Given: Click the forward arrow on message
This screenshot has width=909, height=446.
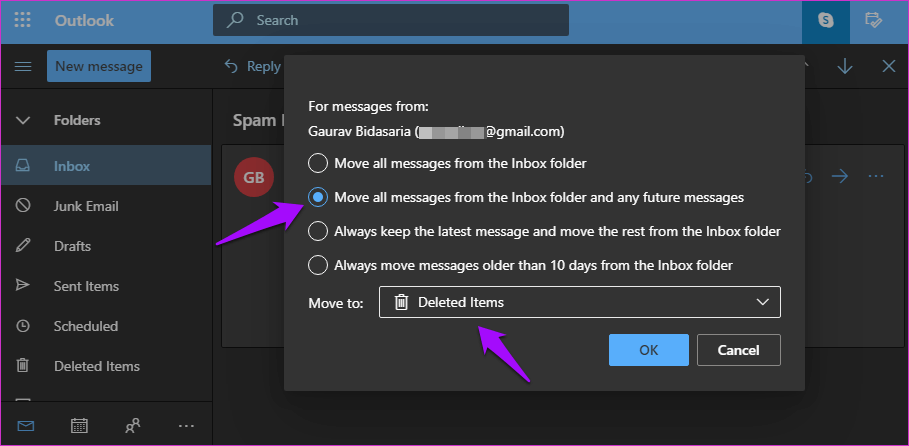Looking at the screenshot, I should click(839, 176).
